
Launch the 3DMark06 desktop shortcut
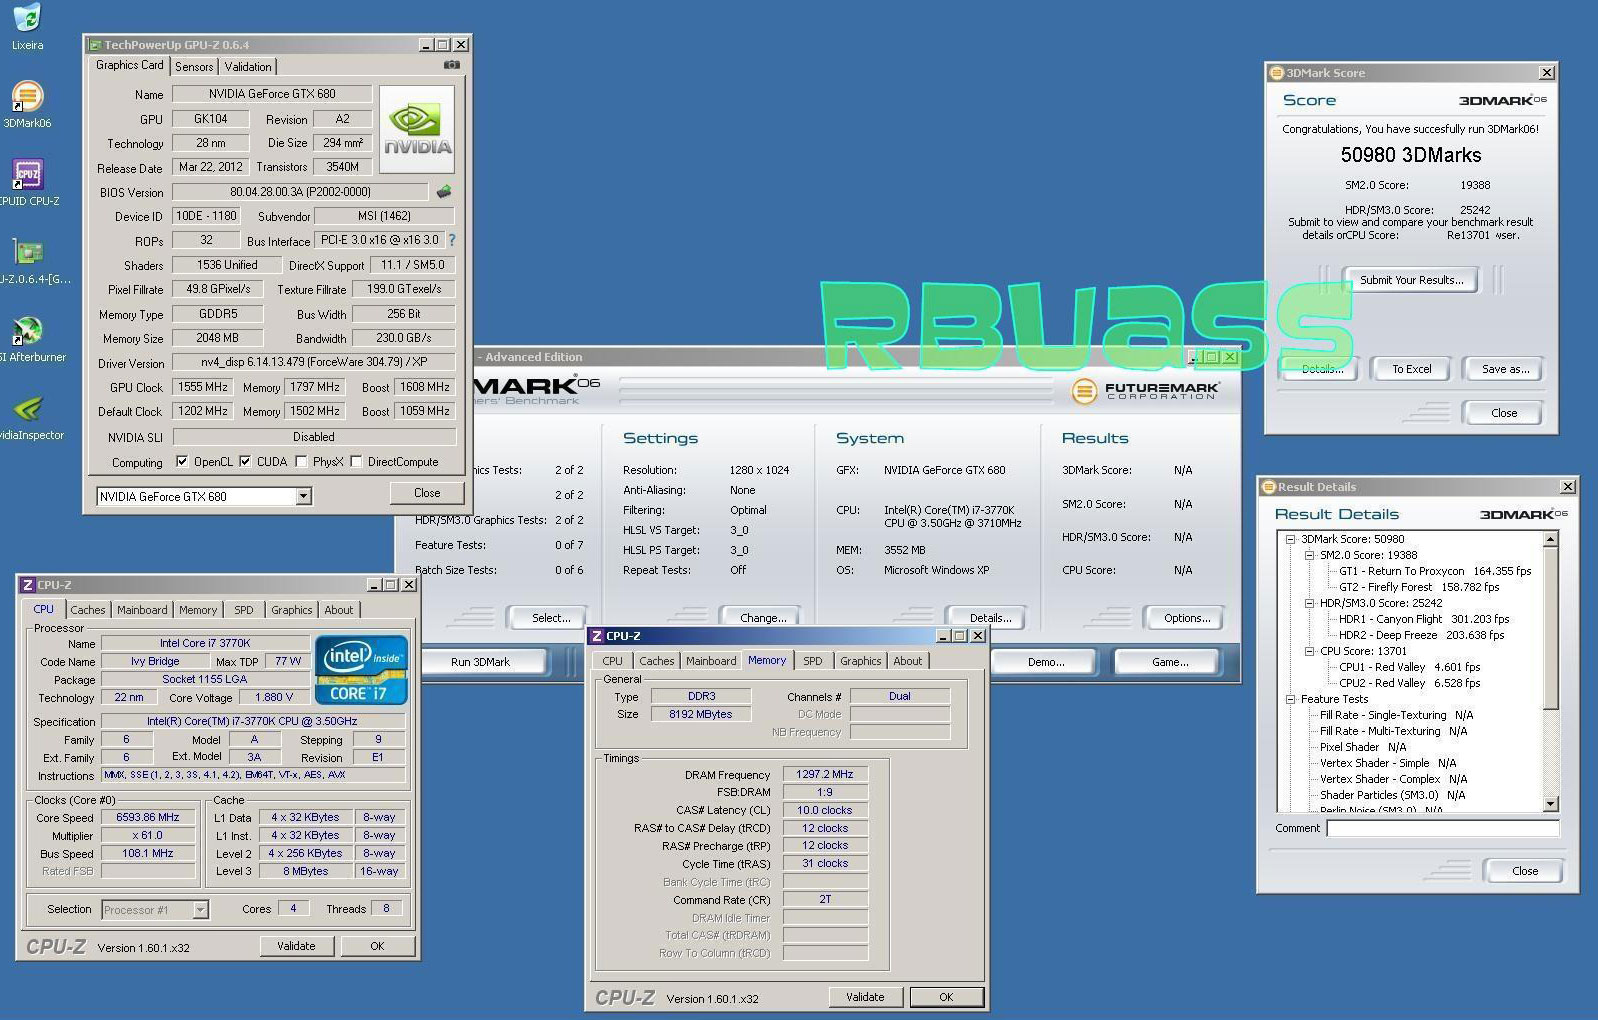pyautogui.click(x=27, y=104)
